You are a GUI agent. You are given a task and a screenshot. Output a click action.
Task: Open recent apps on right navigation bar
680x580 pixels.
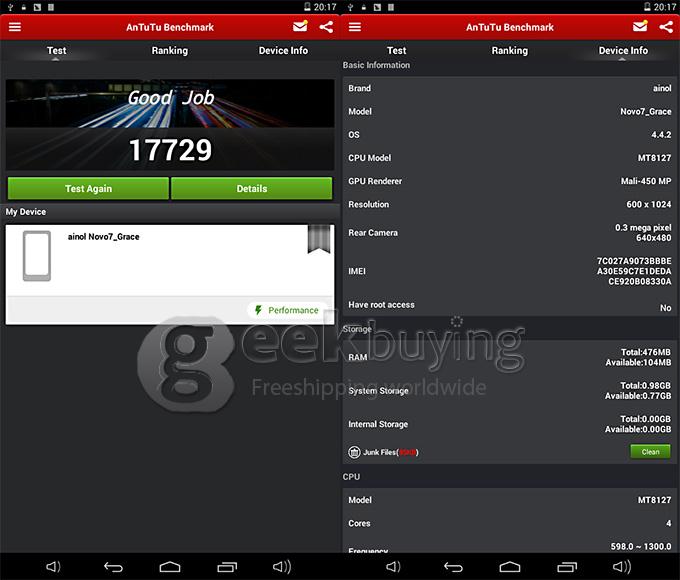pos(567,567)
